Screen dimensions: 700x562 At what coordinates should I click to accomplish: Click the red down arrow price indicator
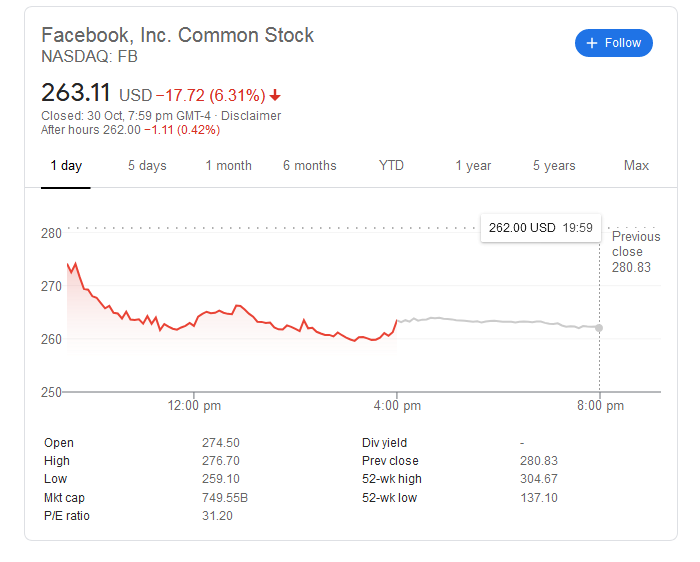point(275,96)
